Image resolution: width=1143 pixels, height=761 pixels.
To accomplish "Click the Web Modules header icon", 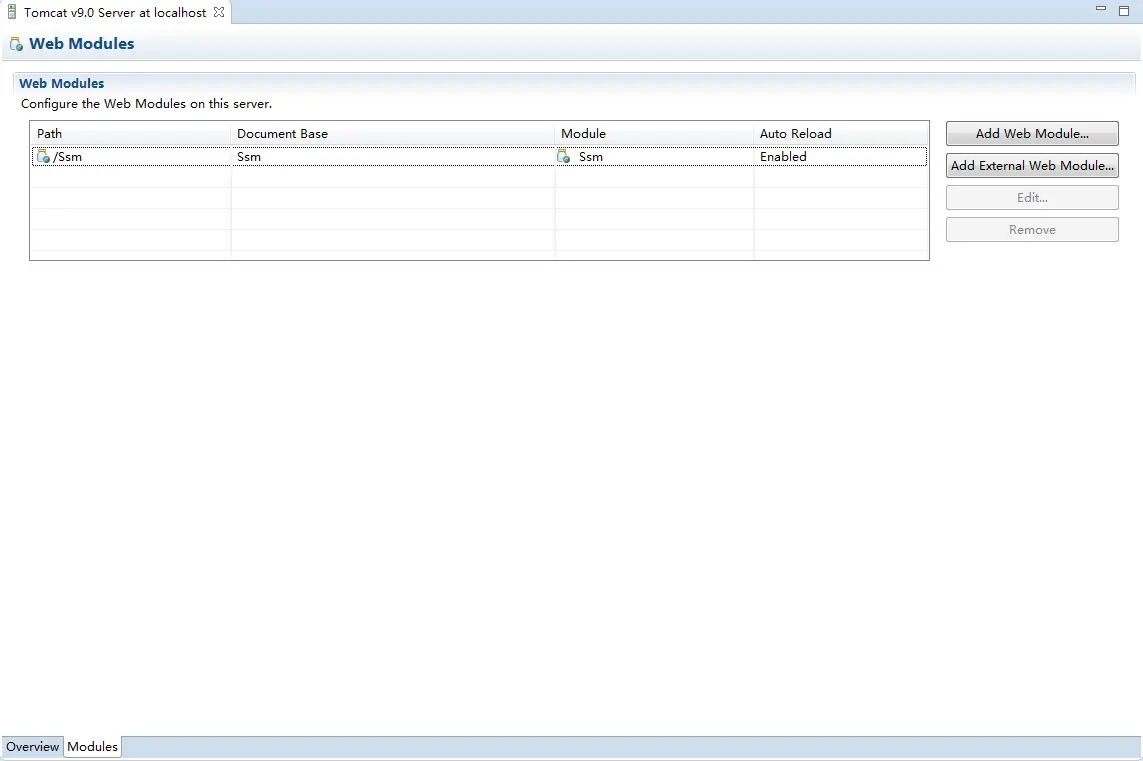I will (x=16, y=44).
